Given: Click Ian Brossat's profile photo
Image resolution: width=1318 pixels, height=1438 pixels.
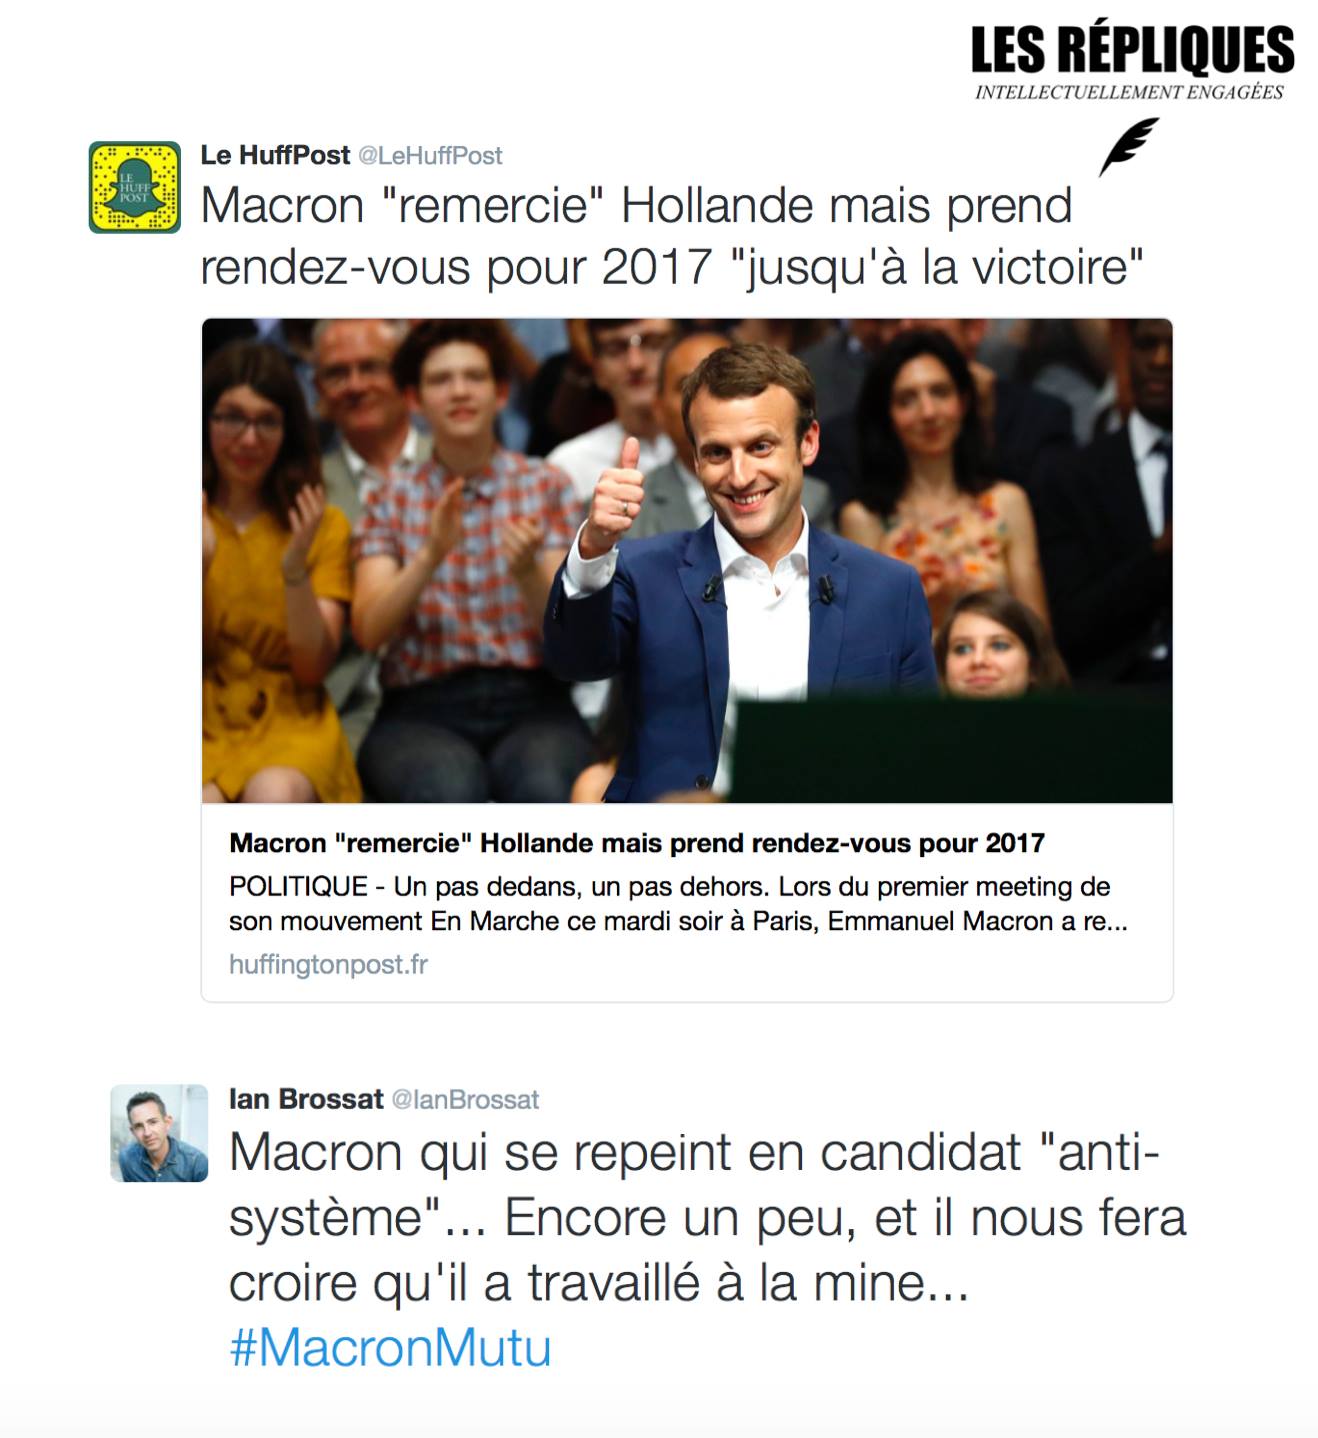Looking at the screenshot, I should click(159, 1133).
